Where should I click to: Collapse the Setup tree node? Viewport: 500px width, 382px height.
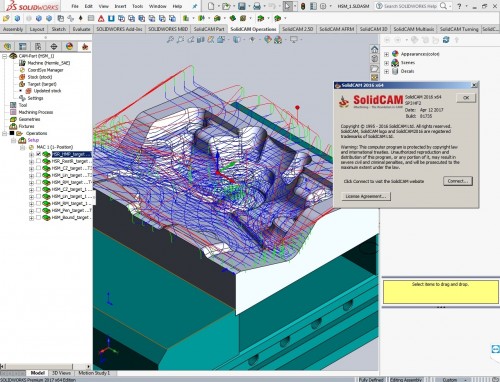point(14,140)
